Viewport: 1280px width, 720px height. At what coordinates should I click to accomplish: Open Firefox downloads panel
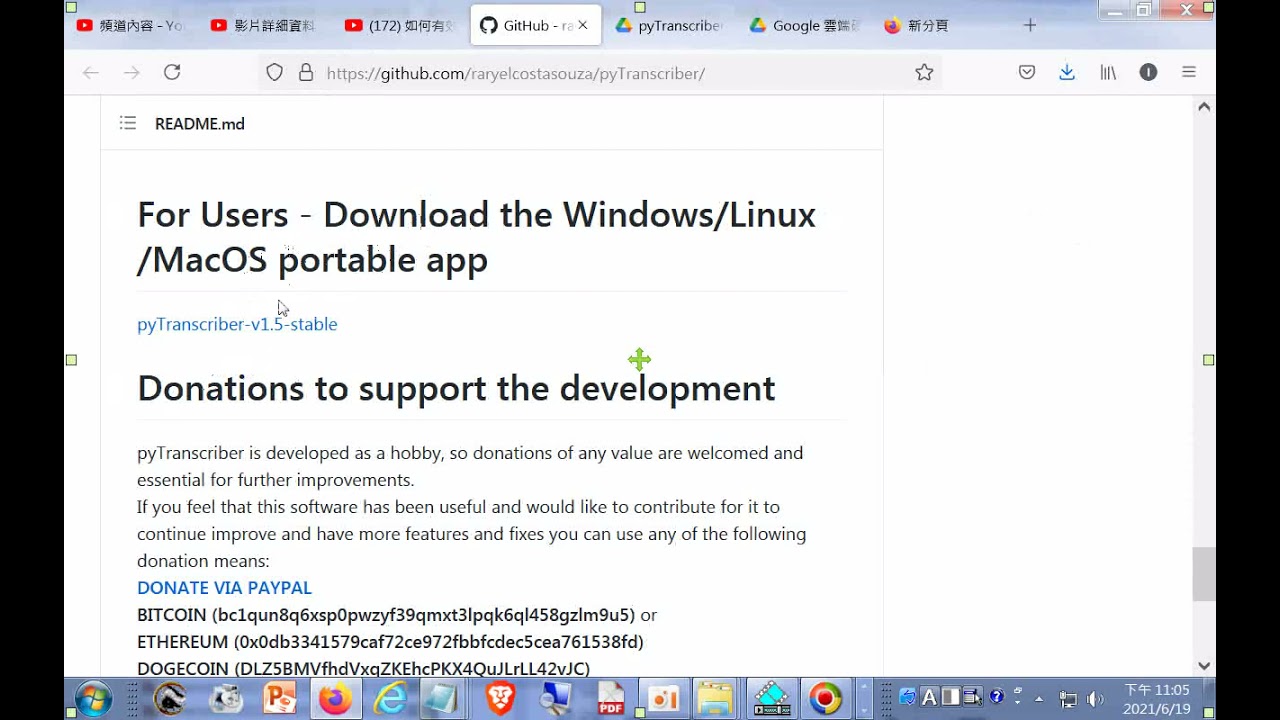pos(1067,72)
